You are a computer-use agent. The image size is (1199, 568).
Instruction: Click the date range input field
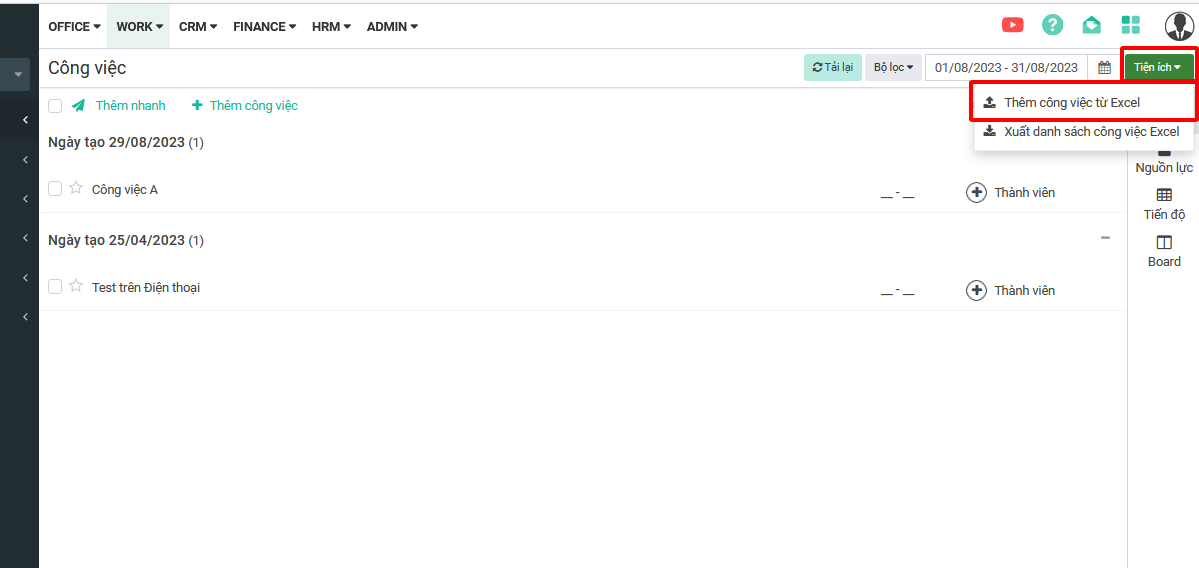pos(1005,68)
